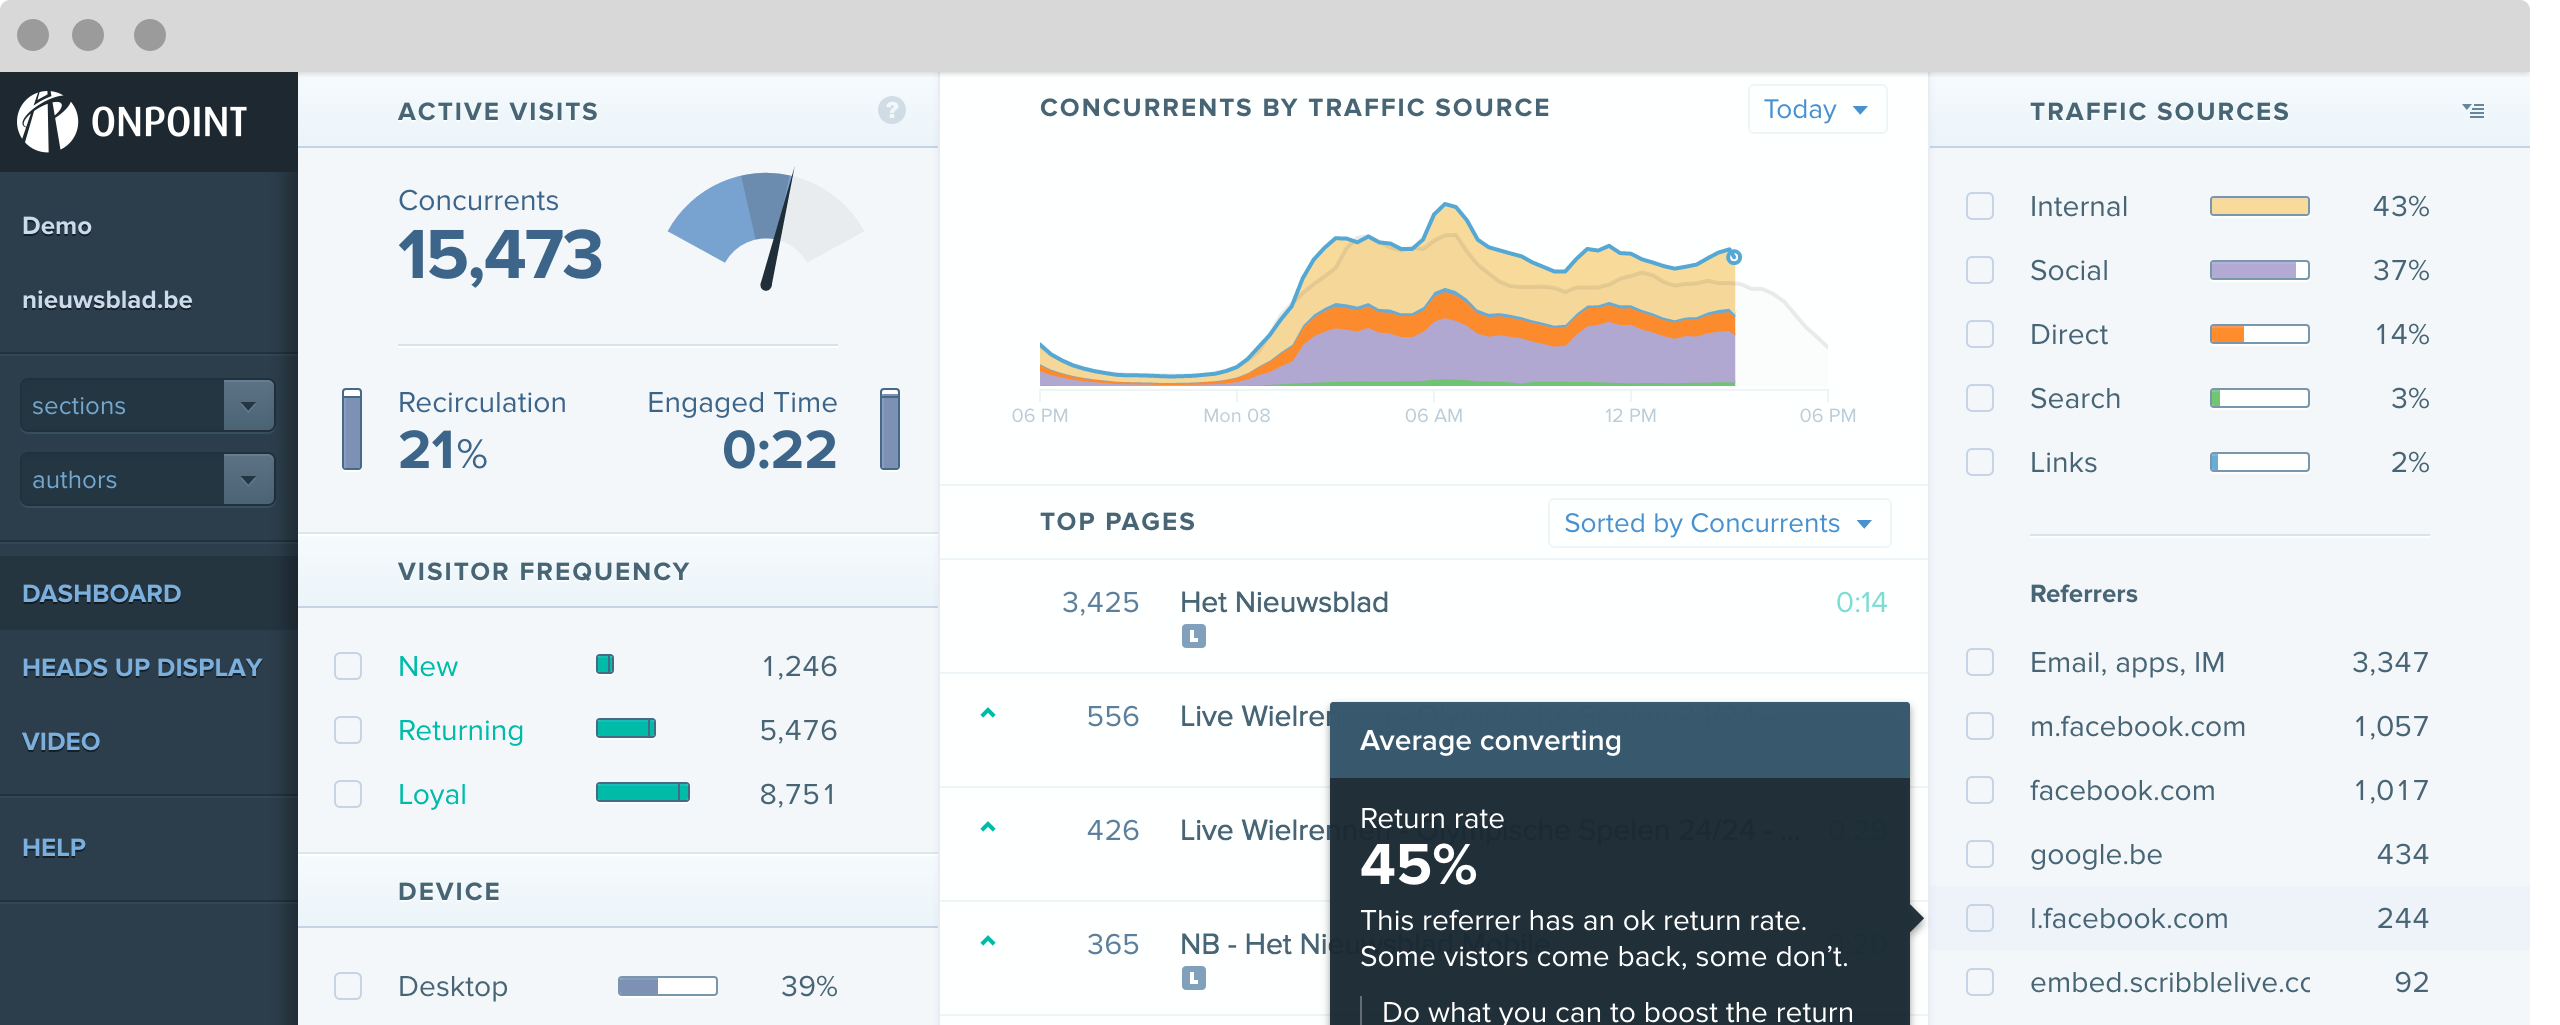Open the Active Visits help icon
This screenshot has height=1025, width=2560.
point(891,110)
